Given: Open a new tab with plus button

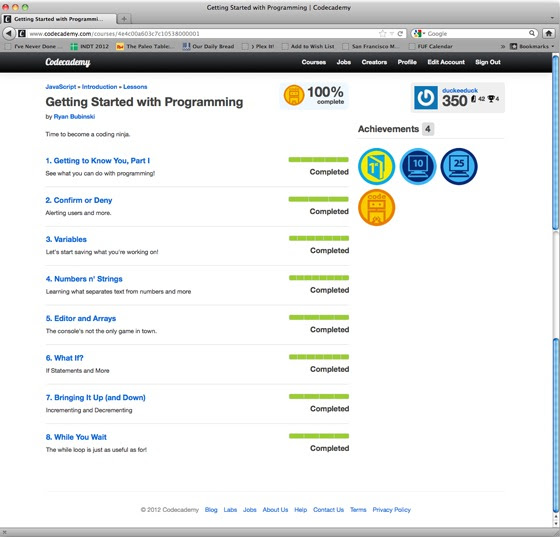Looking at the screenshot, I should pyautogui.click(x=124, y=19).
